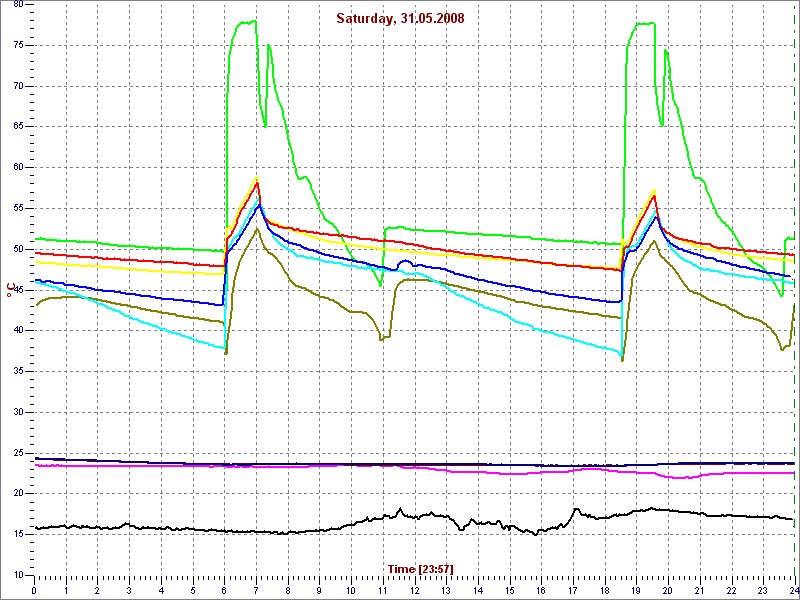Click hour '4' on the time axis

pos(161,591)
